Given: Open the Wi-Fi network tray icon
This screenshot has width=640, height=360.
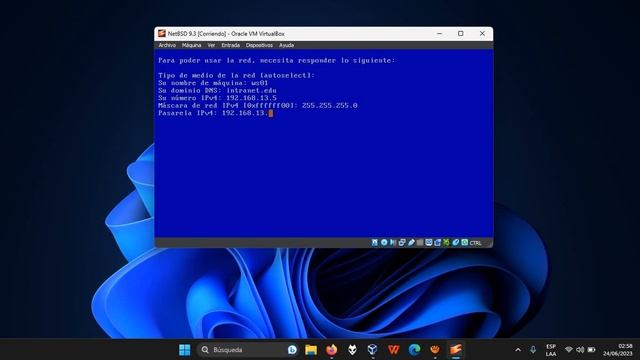Looking at the screenshot, I should pyautogui.click(x=569, y=350).
